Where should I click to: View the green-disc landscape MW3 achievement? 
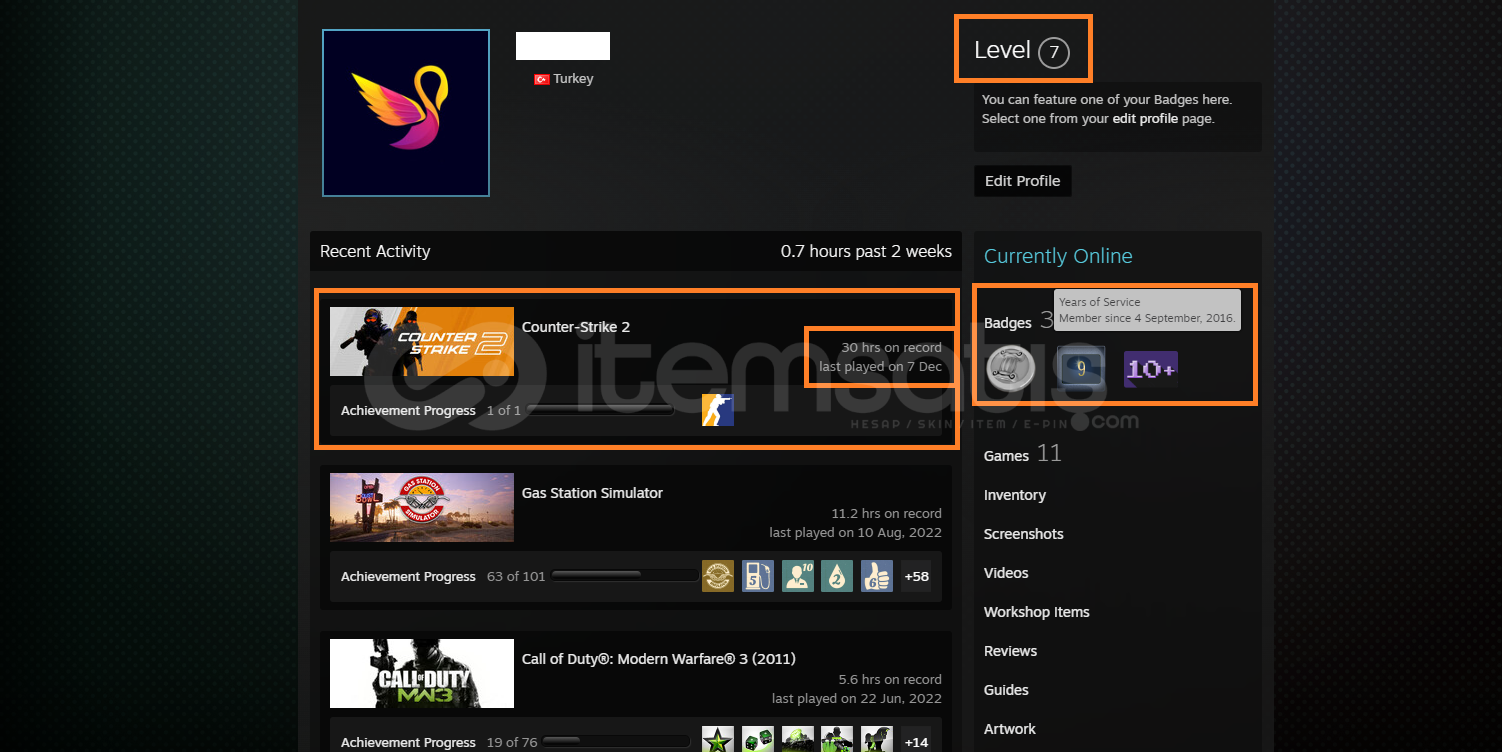798,741
